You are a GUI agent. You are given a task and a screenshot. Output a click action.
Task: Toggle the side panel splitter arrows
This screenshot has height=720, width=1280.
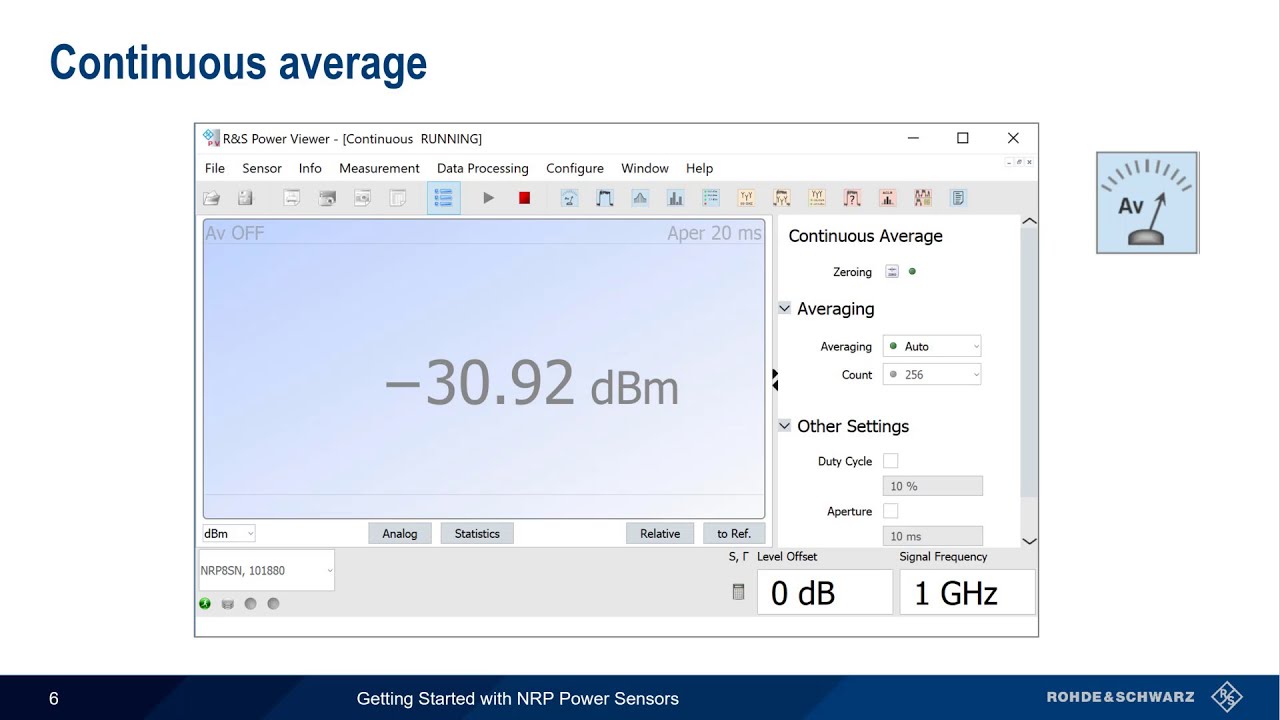[x=774, y=379]
